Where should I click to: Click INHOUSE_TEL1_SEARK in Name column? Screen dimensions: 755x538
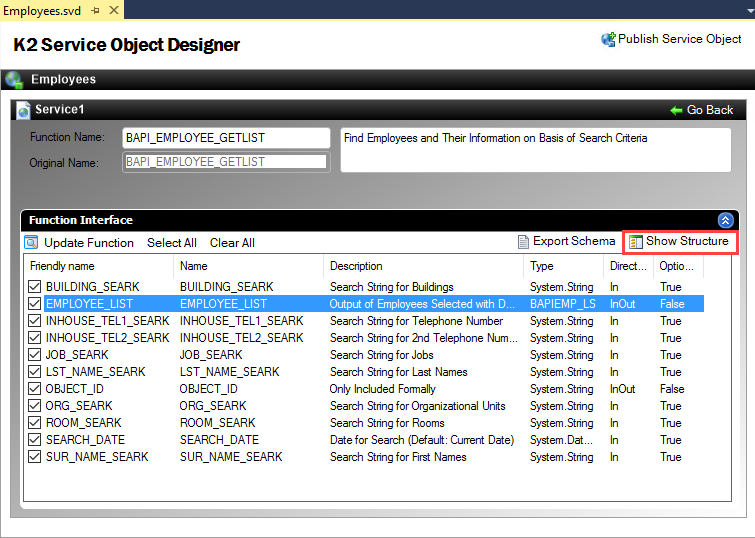(242, 321)
